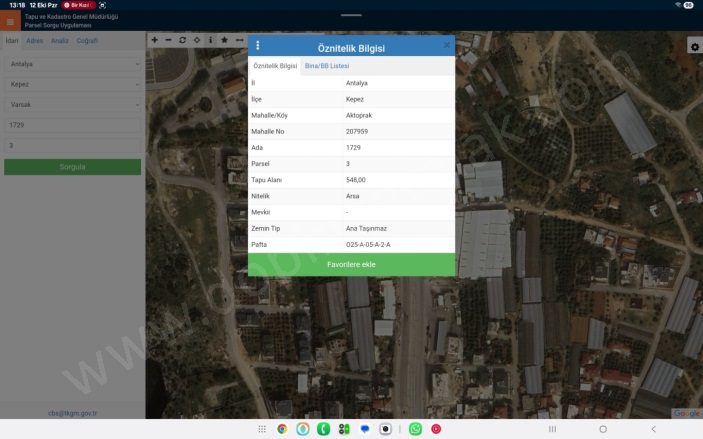Zoom in with the plus tool
The width and height of the screenshot is (703, 439).
point(154,40)
